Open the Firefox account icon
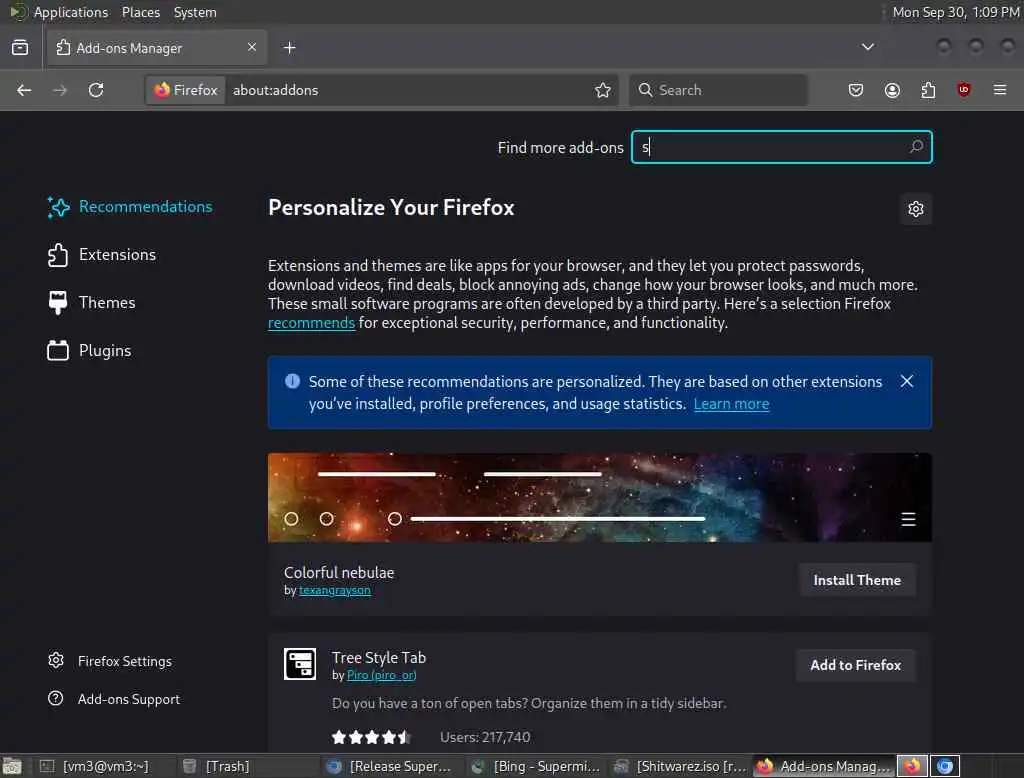This screenshot has width=1024, height=778. pyautogui.click(x=892, y=90)
